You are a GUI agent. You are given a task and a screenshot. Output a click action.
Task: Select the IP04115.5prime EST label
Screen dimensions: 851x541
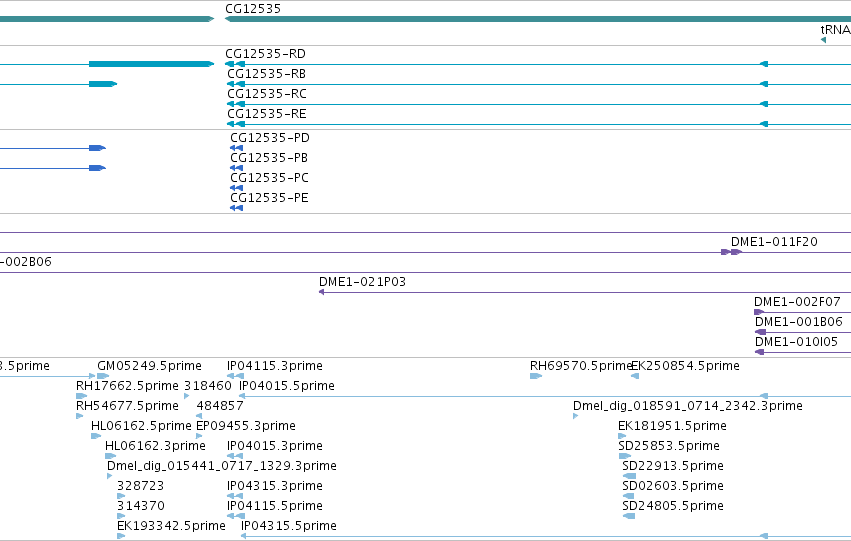coord(275,506)
